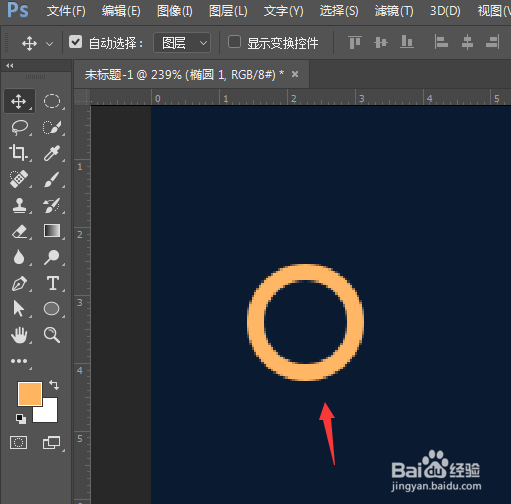Open the orange foreground color picker
Viewport: 511px width, 504px height.
pos(30,394)
